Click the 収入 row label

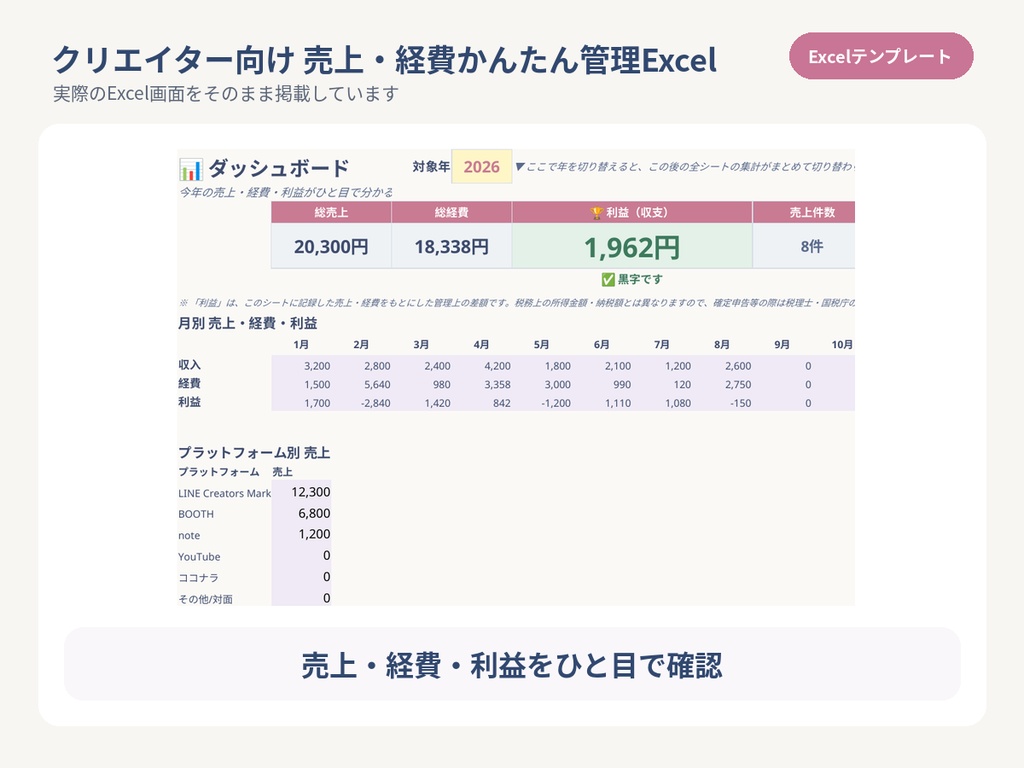point(189,365)
